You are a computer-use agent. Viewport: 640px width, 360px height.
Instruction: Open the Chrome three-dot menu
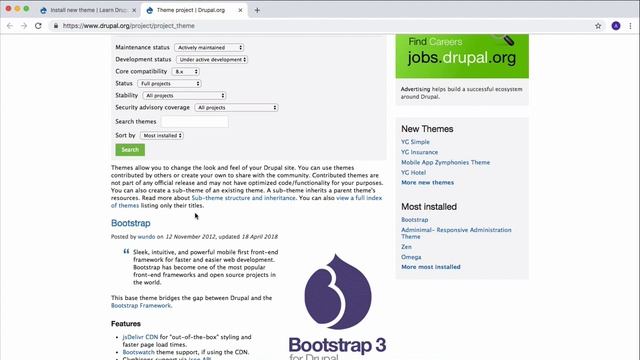coord(631,26)
